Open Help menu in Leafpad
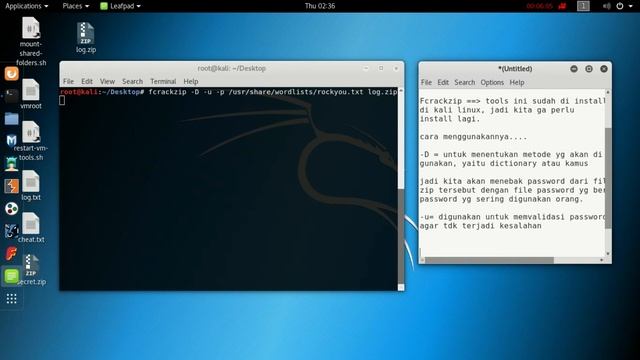This screenshot has width=640, height=360. 517,82
